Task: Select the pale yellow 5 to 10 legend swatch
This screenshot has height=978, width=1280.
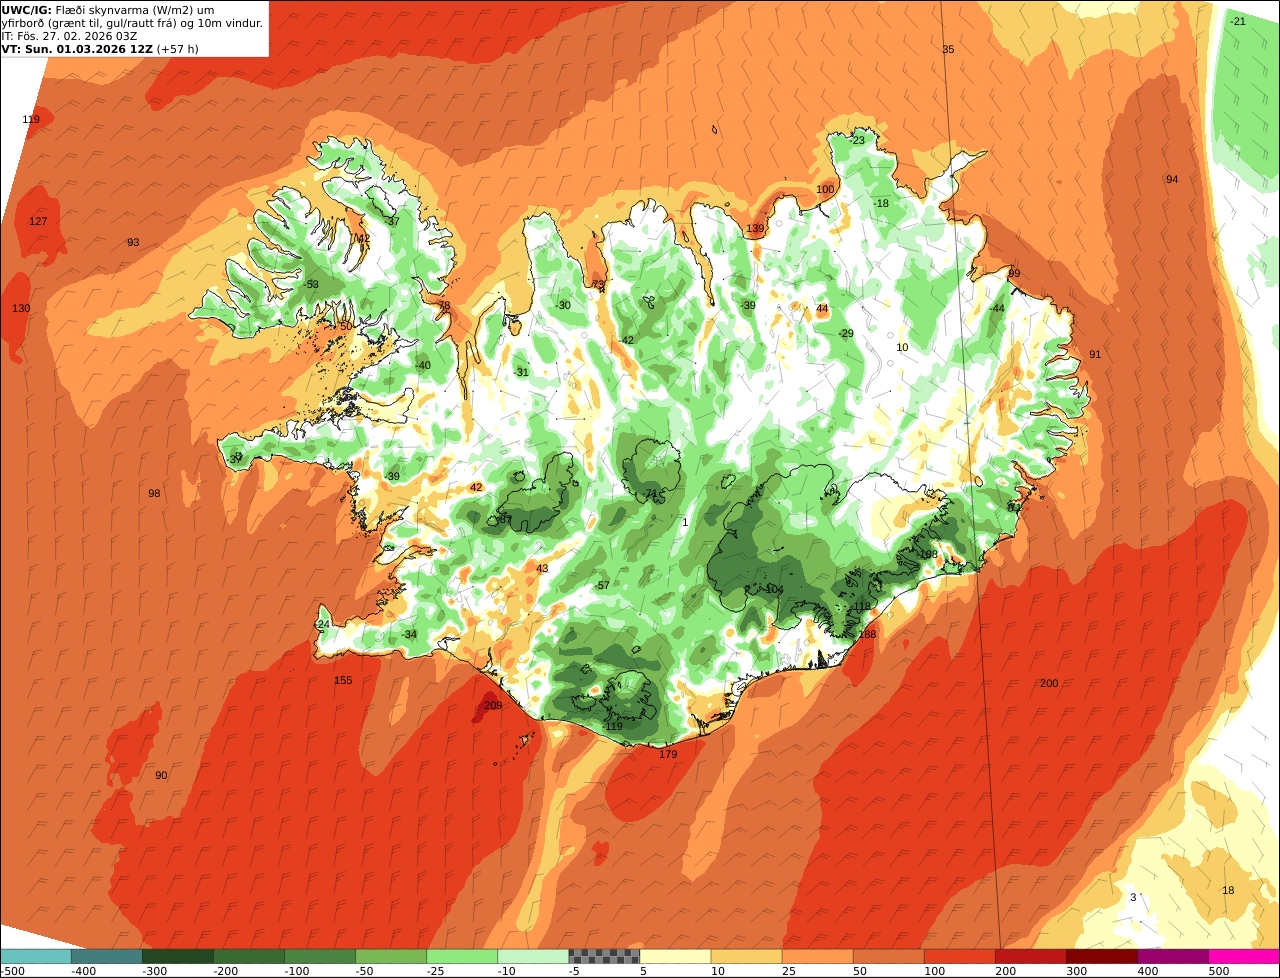Action: click(x=675, y=956)
